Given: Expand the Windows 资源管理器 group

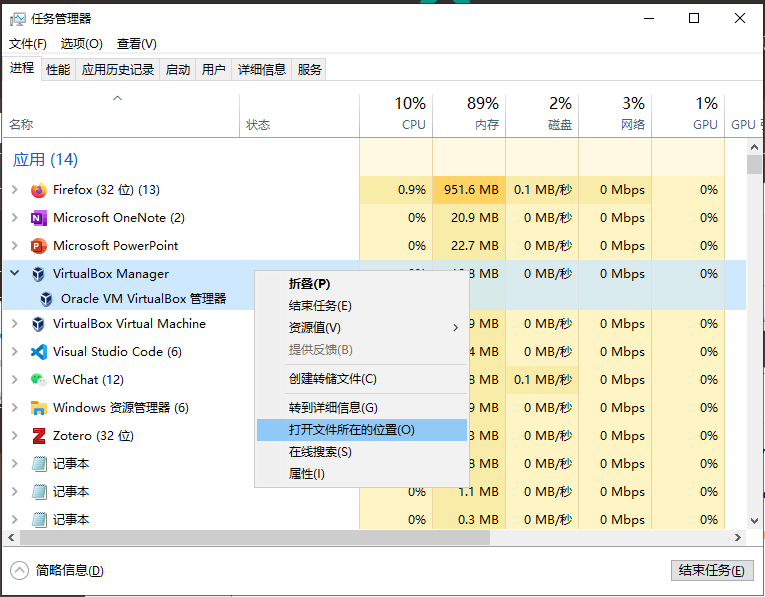Looking at the screenshot, I should 15,407.
